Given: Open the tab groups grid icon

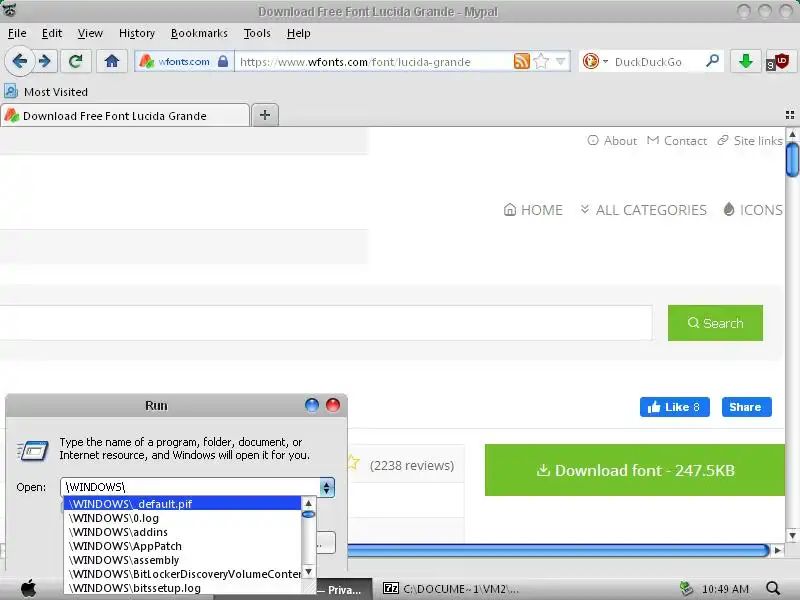Looking at the screenshot, I should (790, 115).
